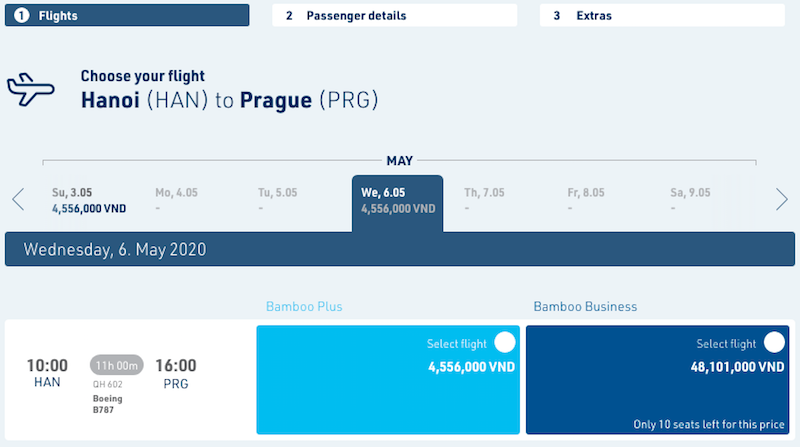The width and height of the screenshot is (800, 447).
Task: Open the Passenger details step tab
Action: (x=394, y=15)
